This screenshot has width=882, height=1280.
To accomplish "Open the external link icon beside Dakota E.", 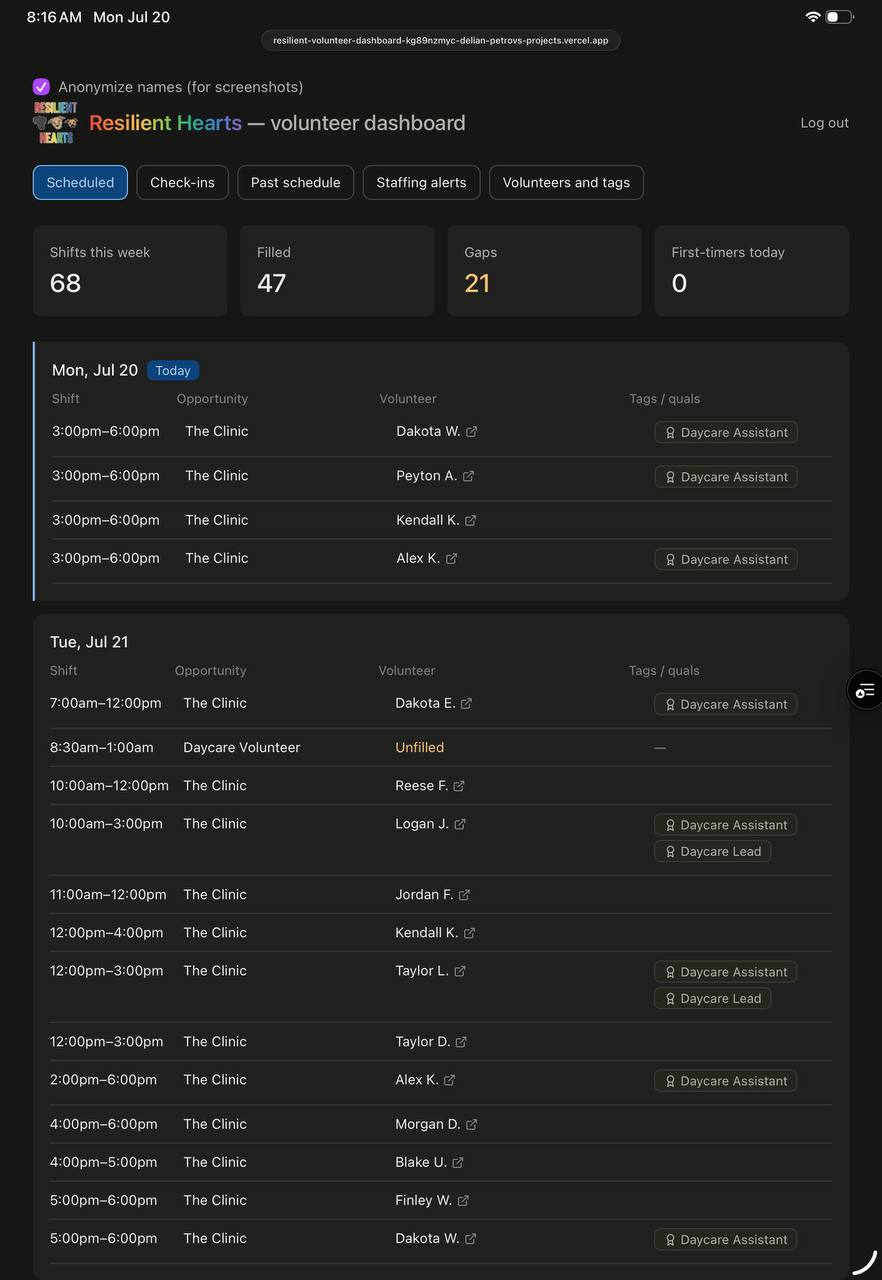I will pos(466,703).
